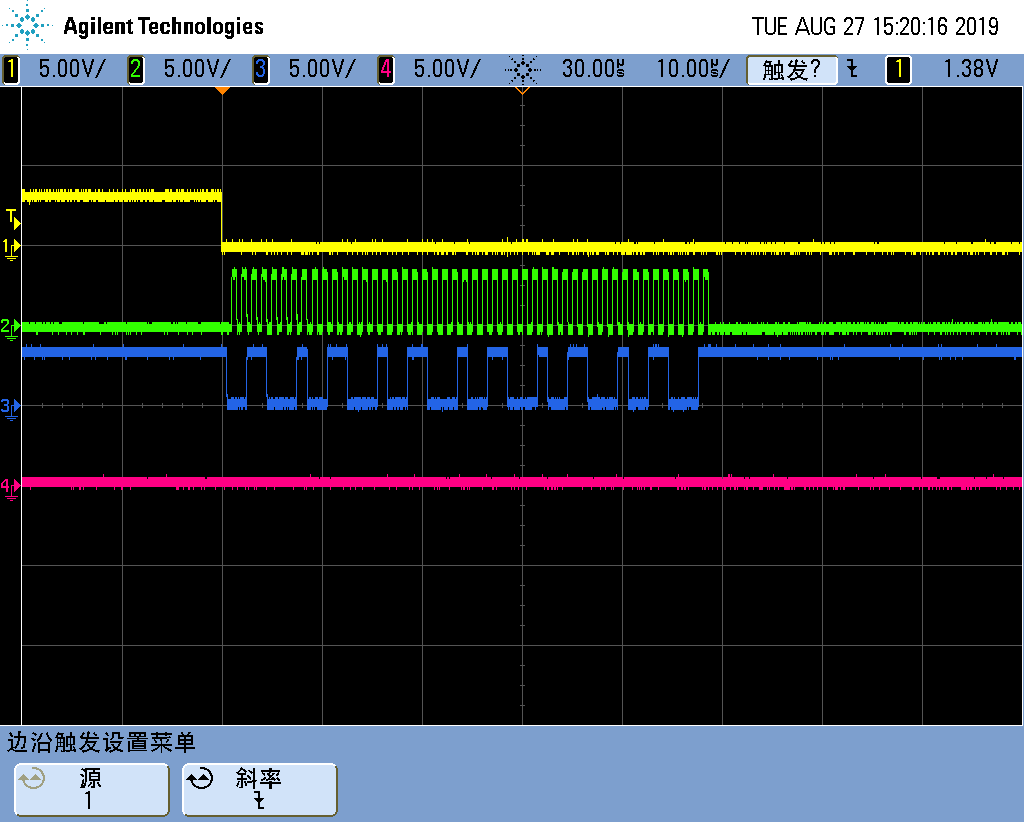Click the slope symbol selector next to 触发?

pos(851,70)
